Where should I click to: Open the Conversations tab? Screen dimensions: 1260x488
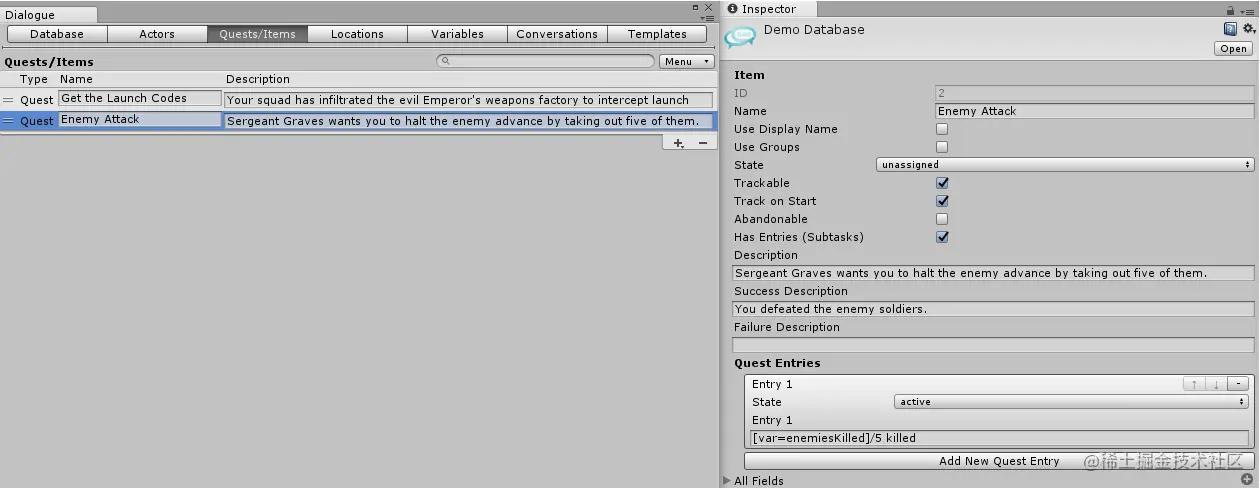click(x=557, y=34)
